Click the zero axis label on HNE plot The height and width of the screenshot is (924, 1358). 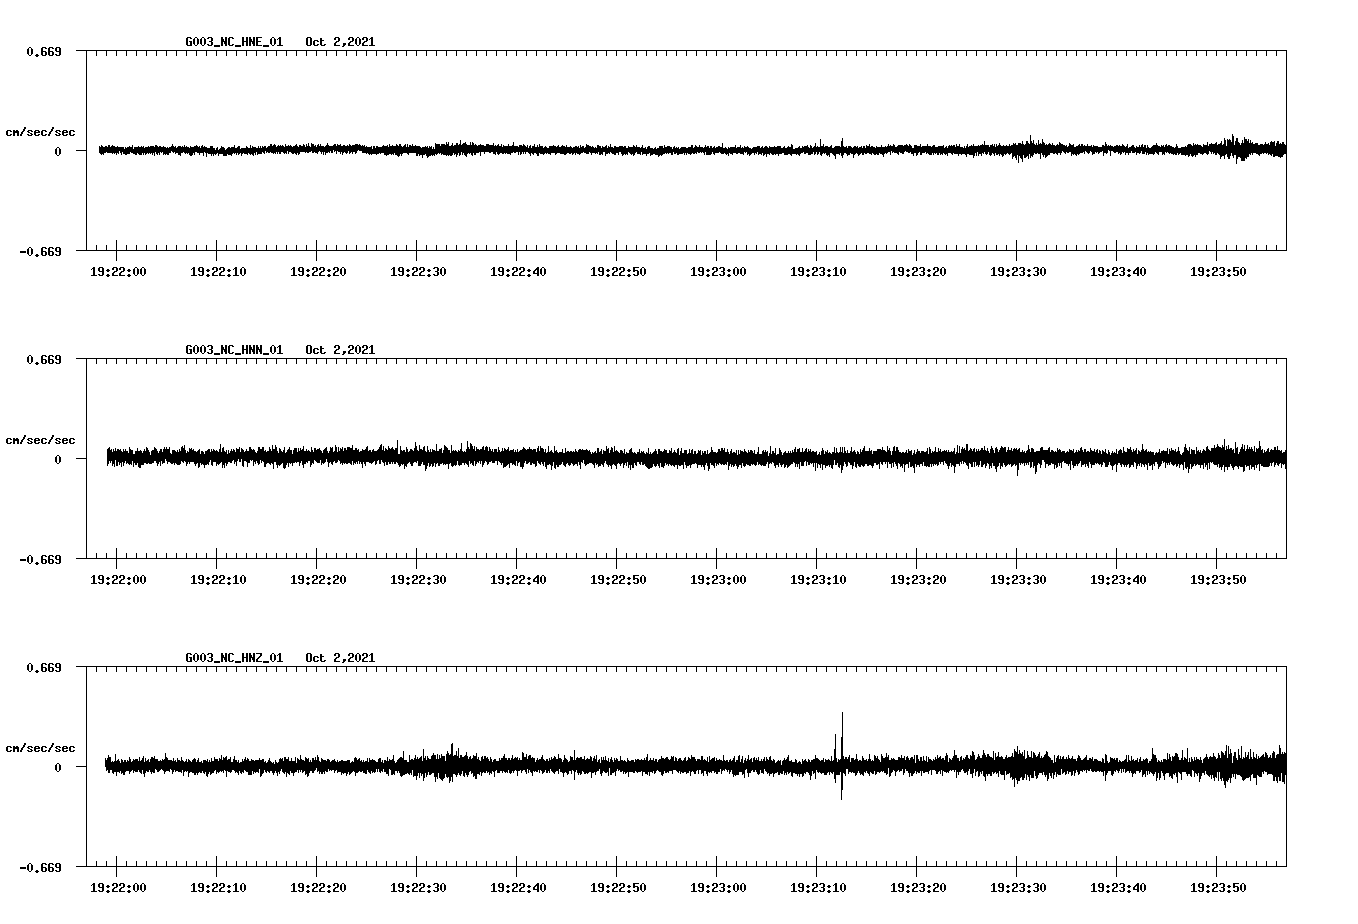coord(58,151)
